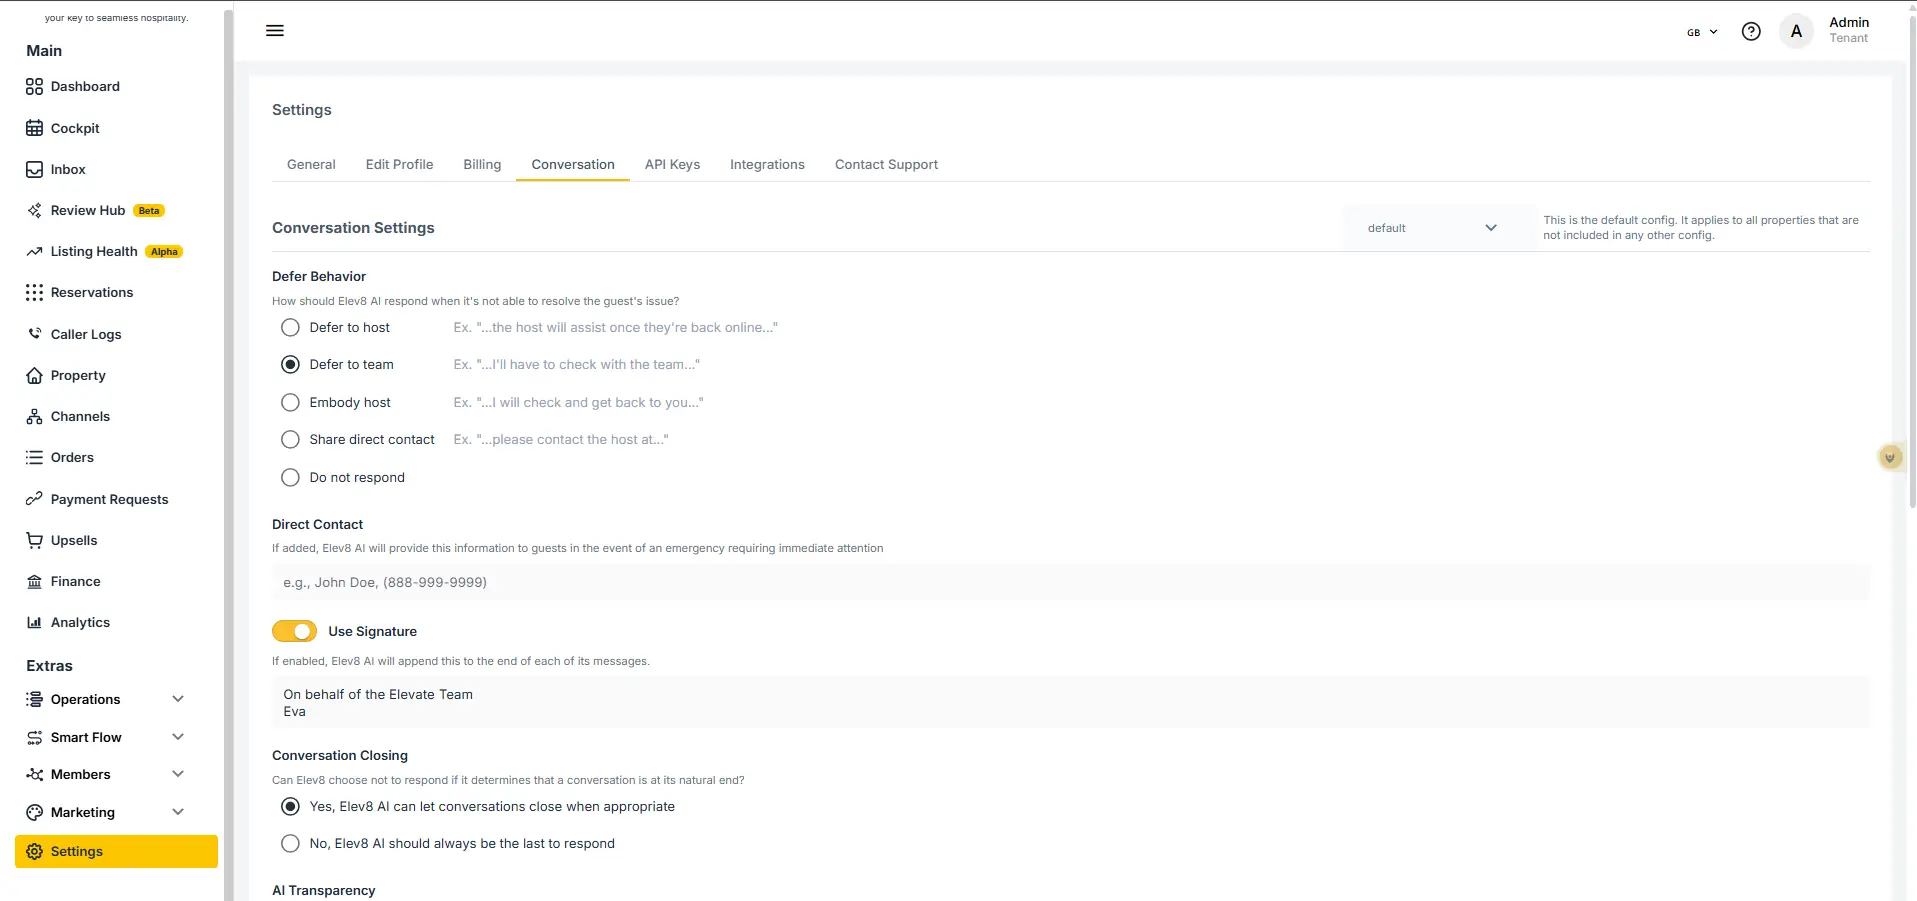Open the Property section
The width and height of the screenshot is (1917, 901).
click(x=65, y=375)
